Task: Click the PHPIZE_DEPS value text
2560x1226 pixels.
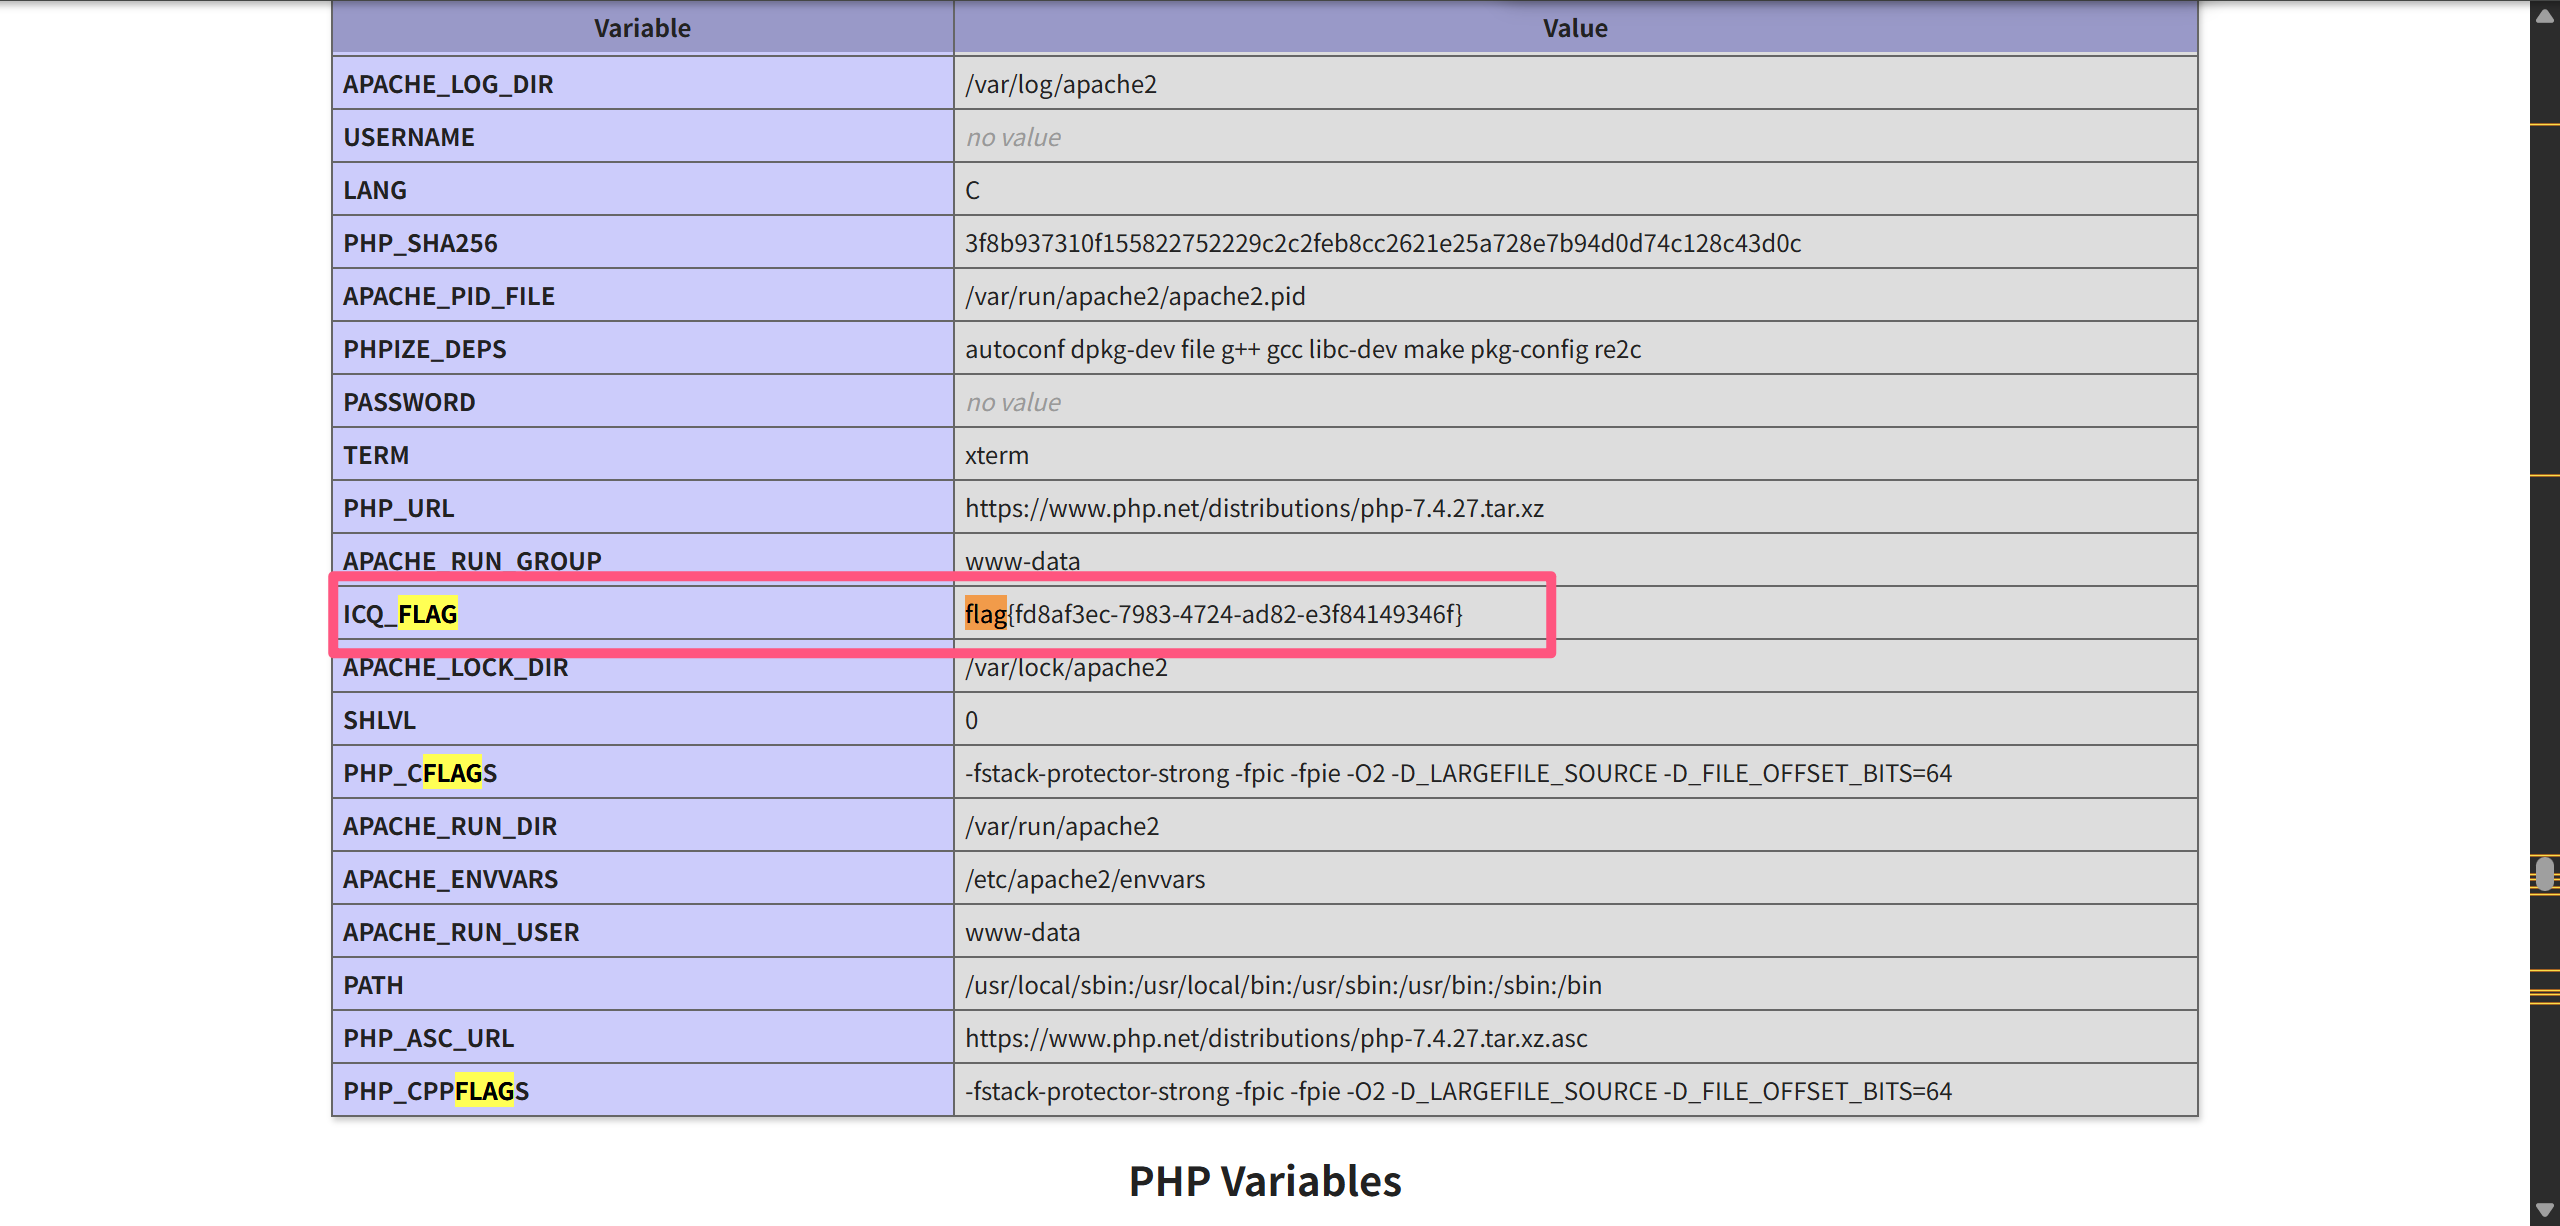Action: point(1302,349)
